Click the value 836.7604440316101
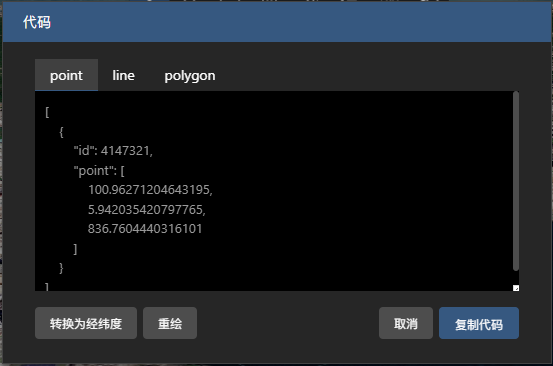Image resolution: width=553 pixels, height=366 pixels. pos(145,229)
